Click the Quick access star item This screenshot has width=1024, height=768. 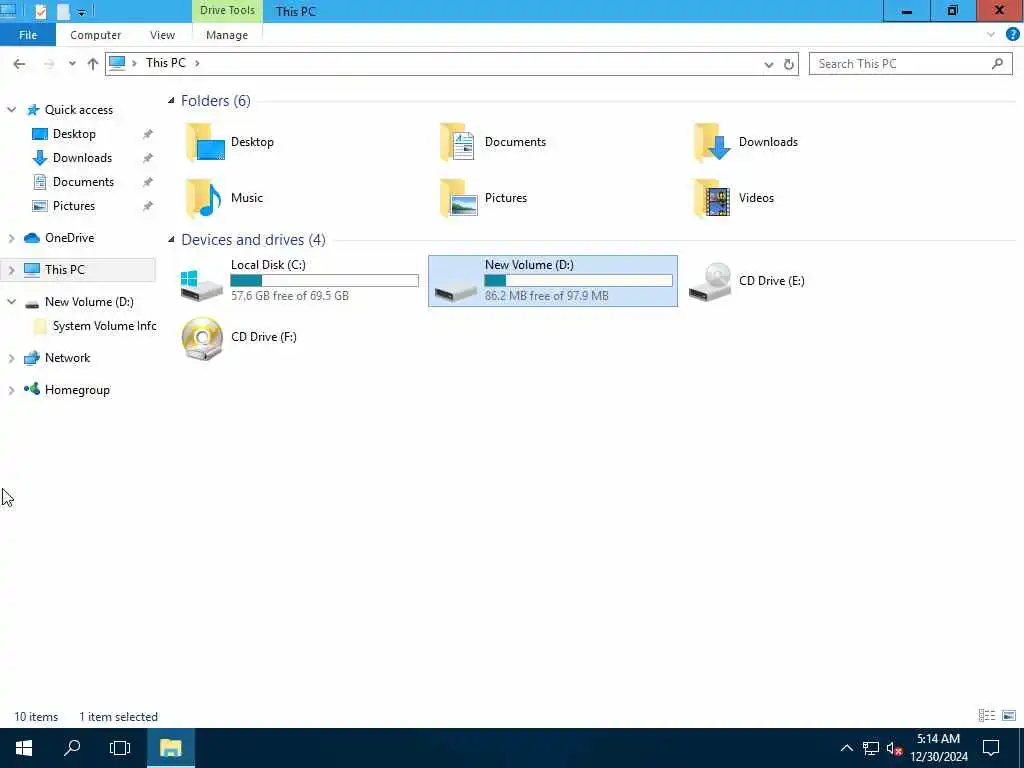(78, 110)
